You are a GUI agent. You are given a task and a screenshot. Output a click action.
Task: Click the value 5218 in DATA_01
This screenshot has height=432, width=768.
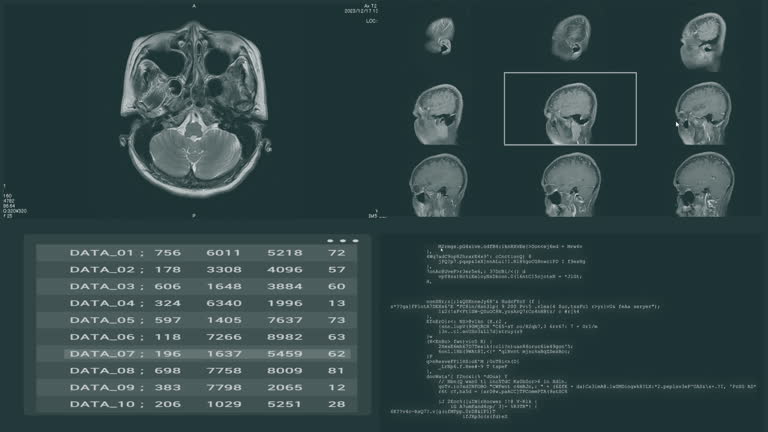pos(285,253)
